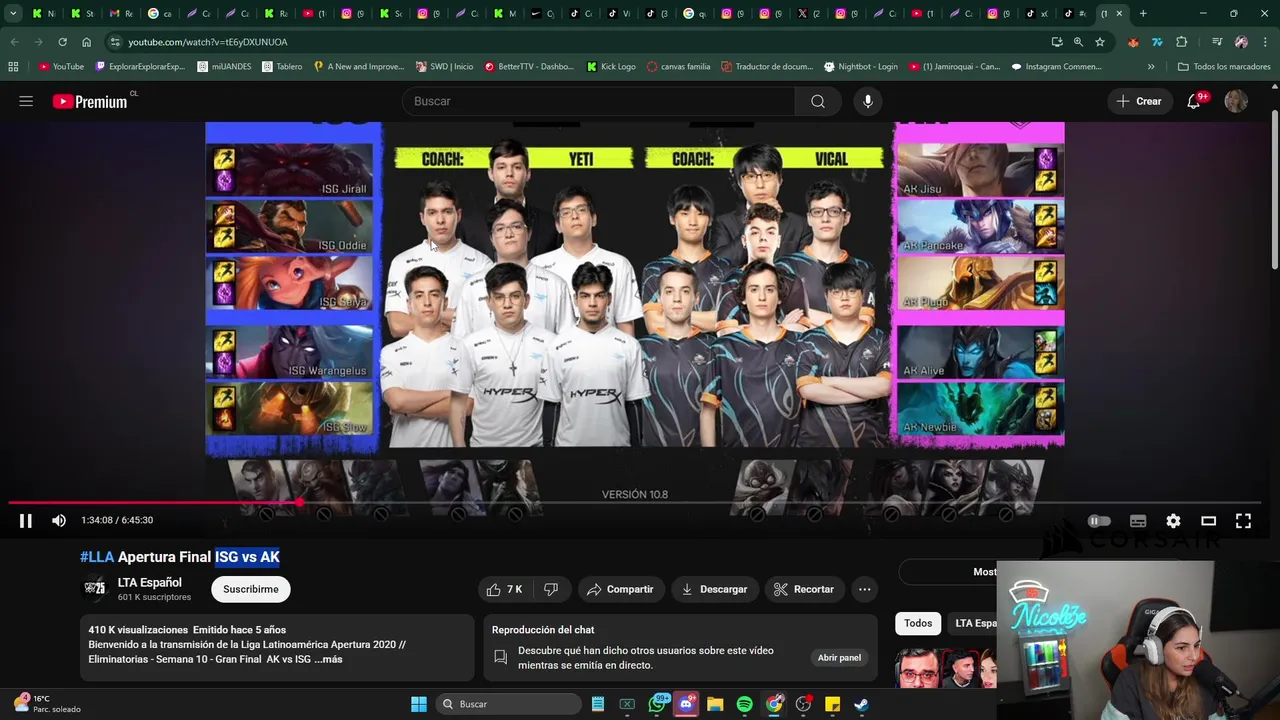Screen dimensions: 1280x720
Task: Reload the page in Chrome
Action: point(62,42)
